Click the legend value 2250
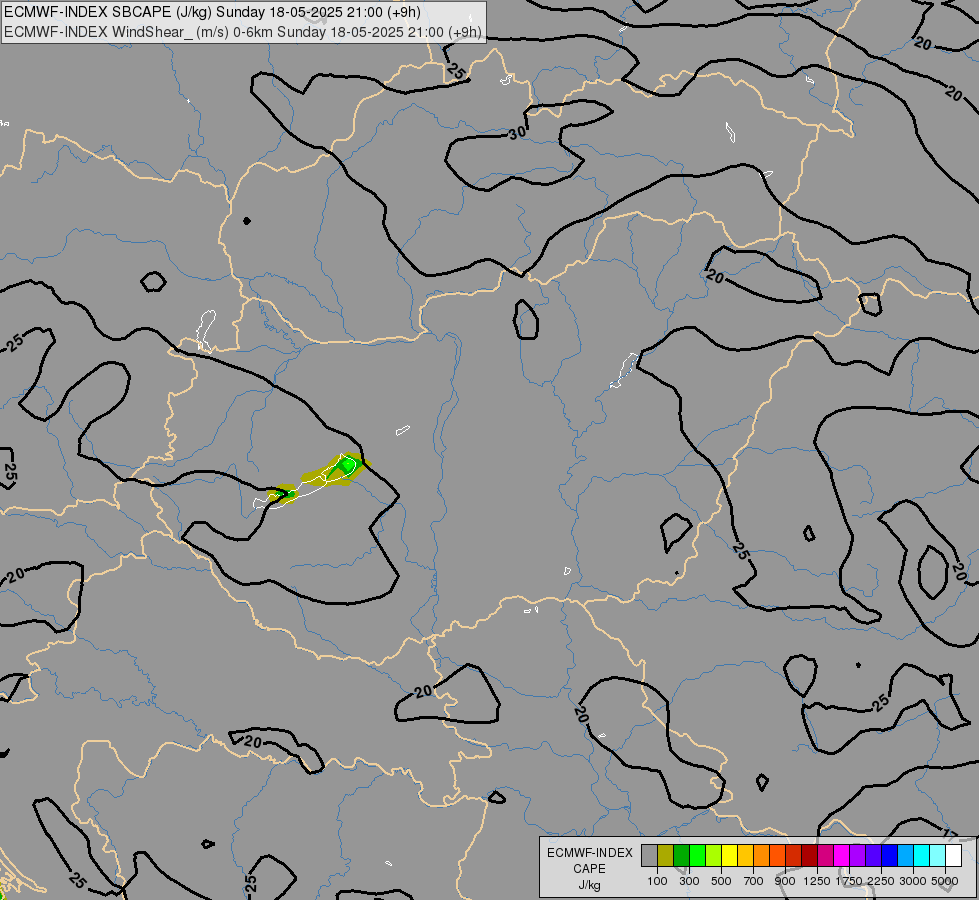This screenshot has width=979, height=900. coord(881,881)
